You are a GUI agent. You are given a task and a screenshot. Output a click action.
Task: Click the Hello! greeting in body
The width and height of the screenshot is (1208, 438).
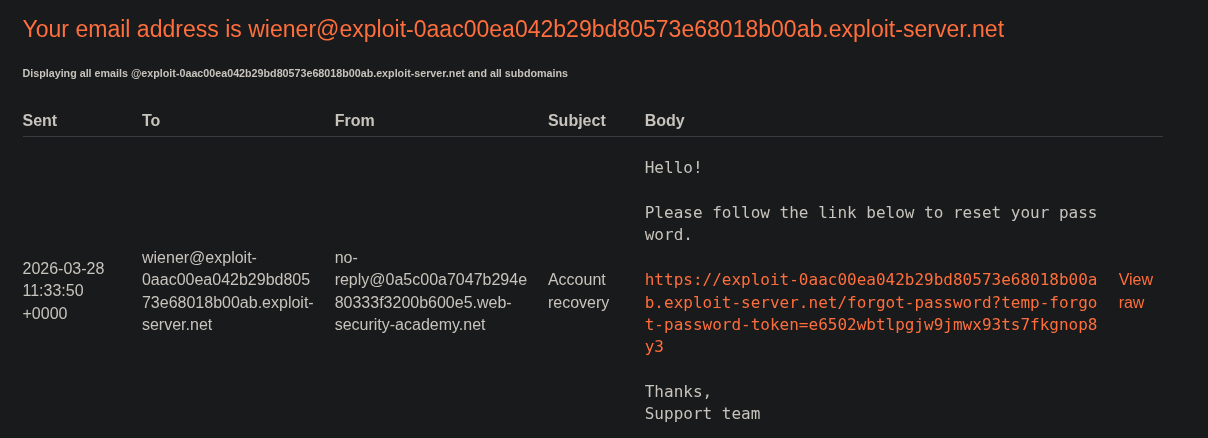tap(673, 167)
